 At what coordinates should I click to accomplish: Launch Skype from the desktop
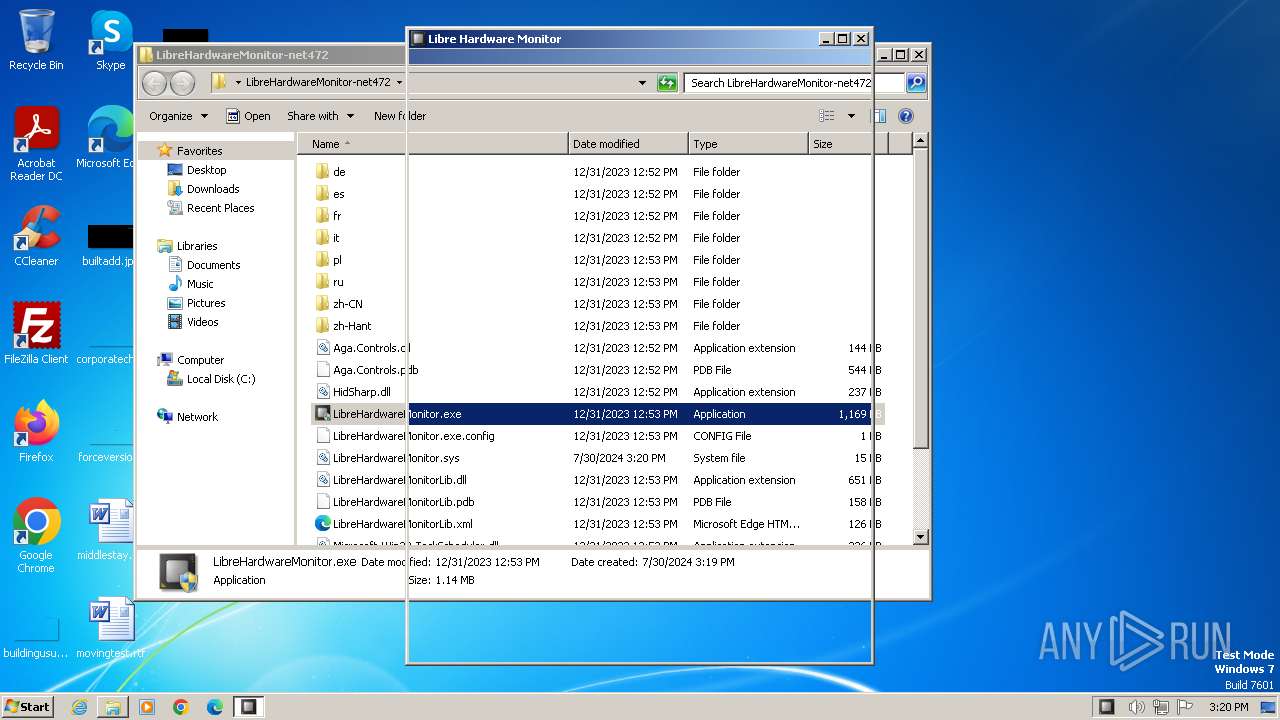point(110,40)
